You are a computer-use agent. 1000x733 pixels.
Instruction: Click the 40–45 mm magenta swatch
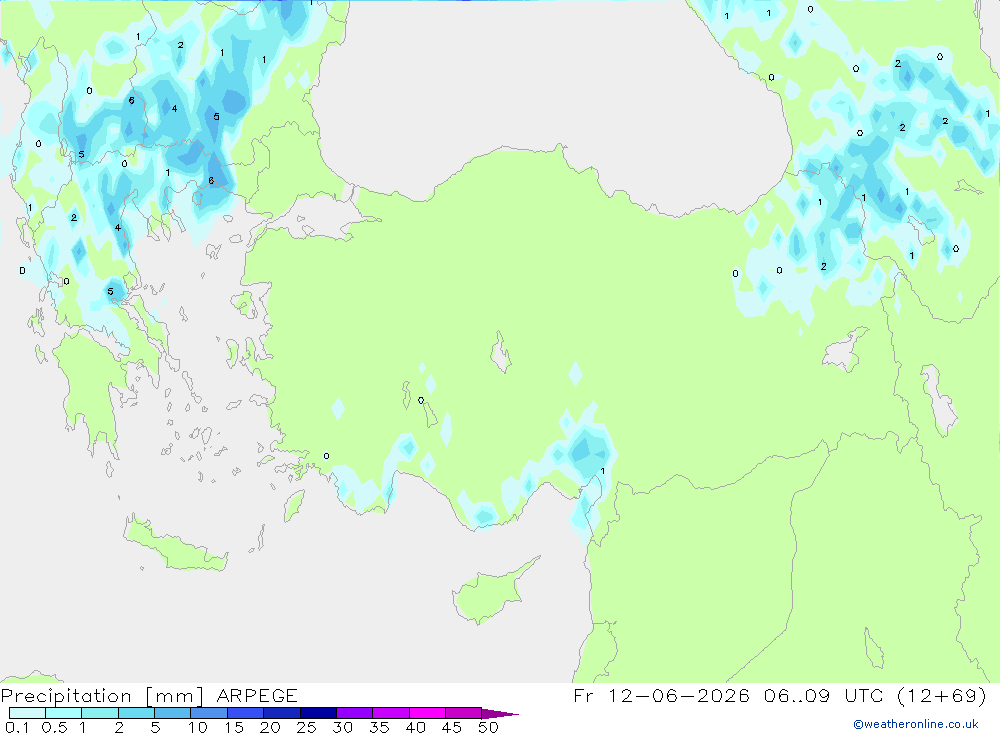[427, 713]
